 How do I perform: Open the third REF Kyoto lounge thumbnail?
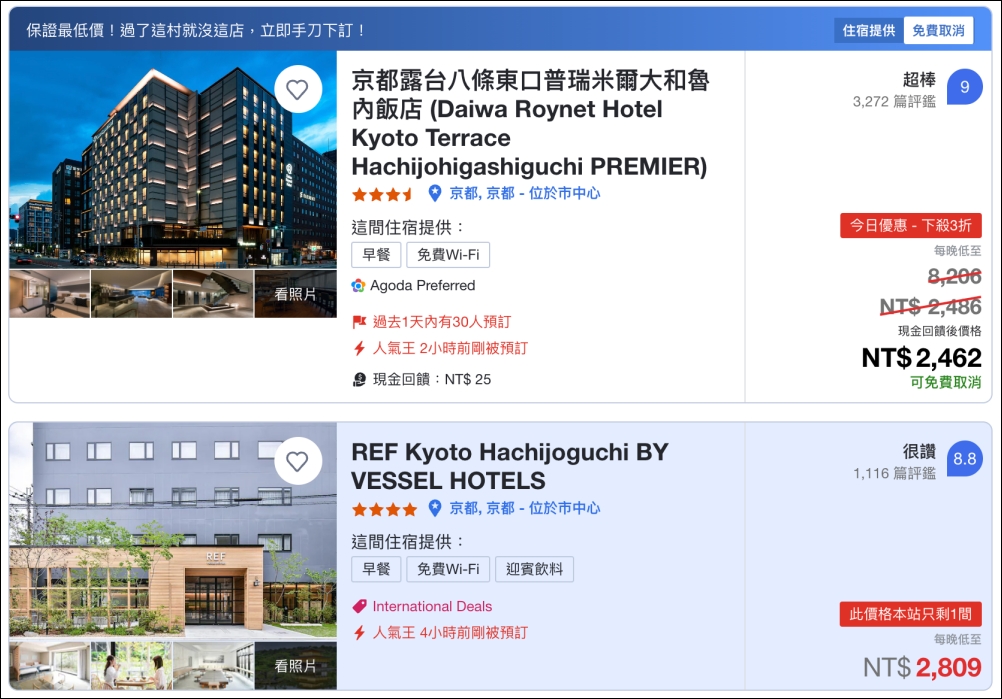pos(213,666)
